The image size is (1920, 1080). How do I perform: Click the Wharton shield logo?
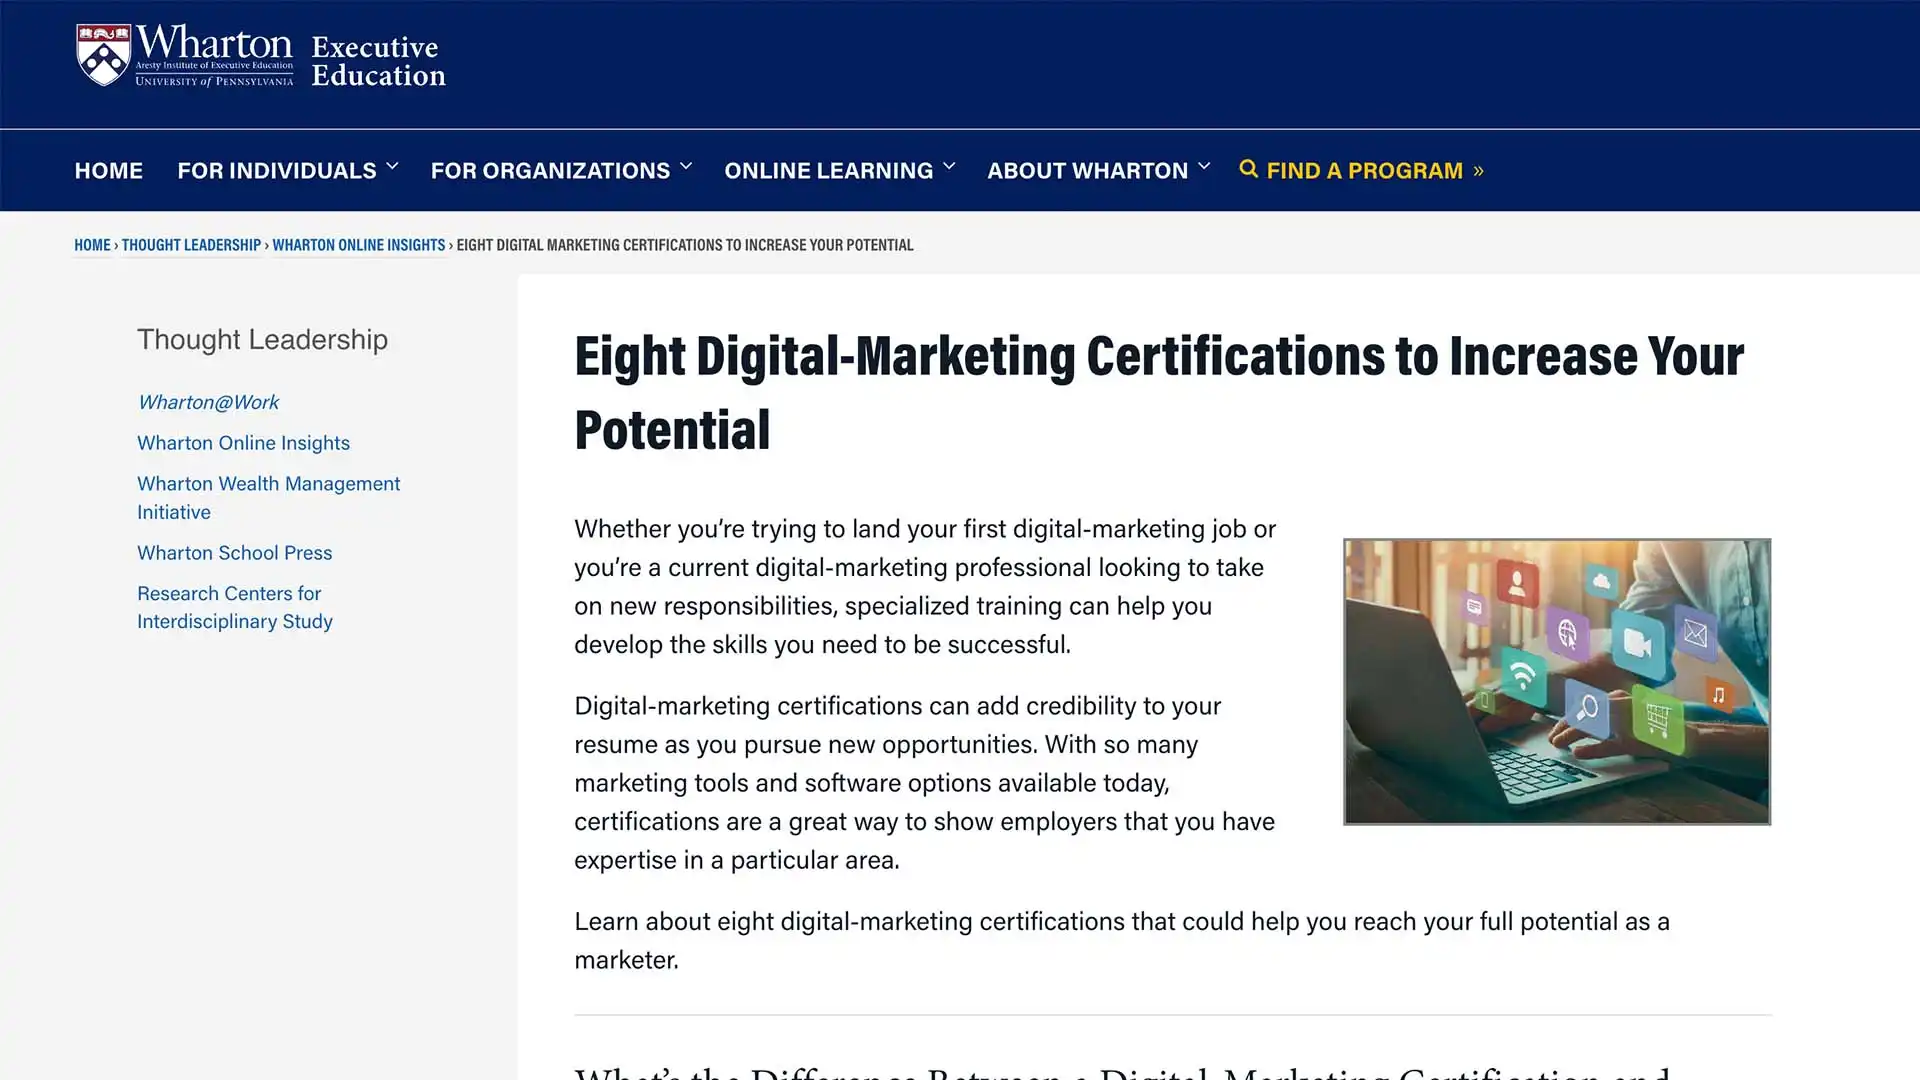(103, 56)
